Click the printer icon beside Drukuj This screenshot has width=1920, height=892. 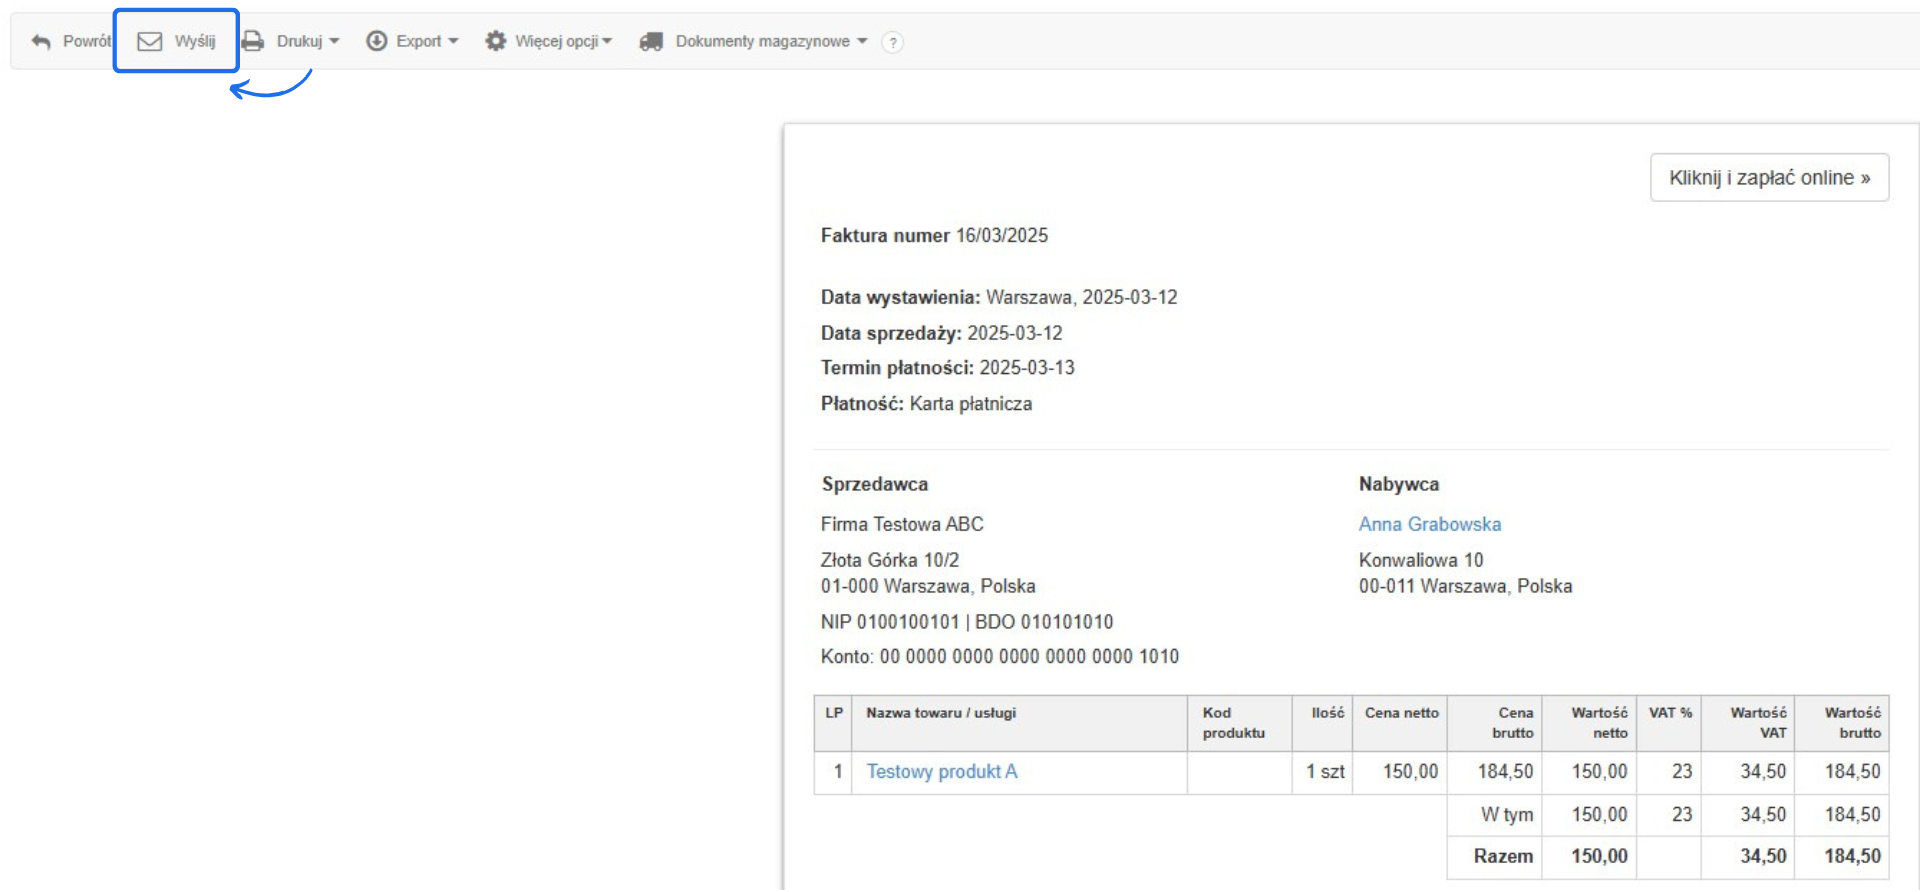pos(253,41)
